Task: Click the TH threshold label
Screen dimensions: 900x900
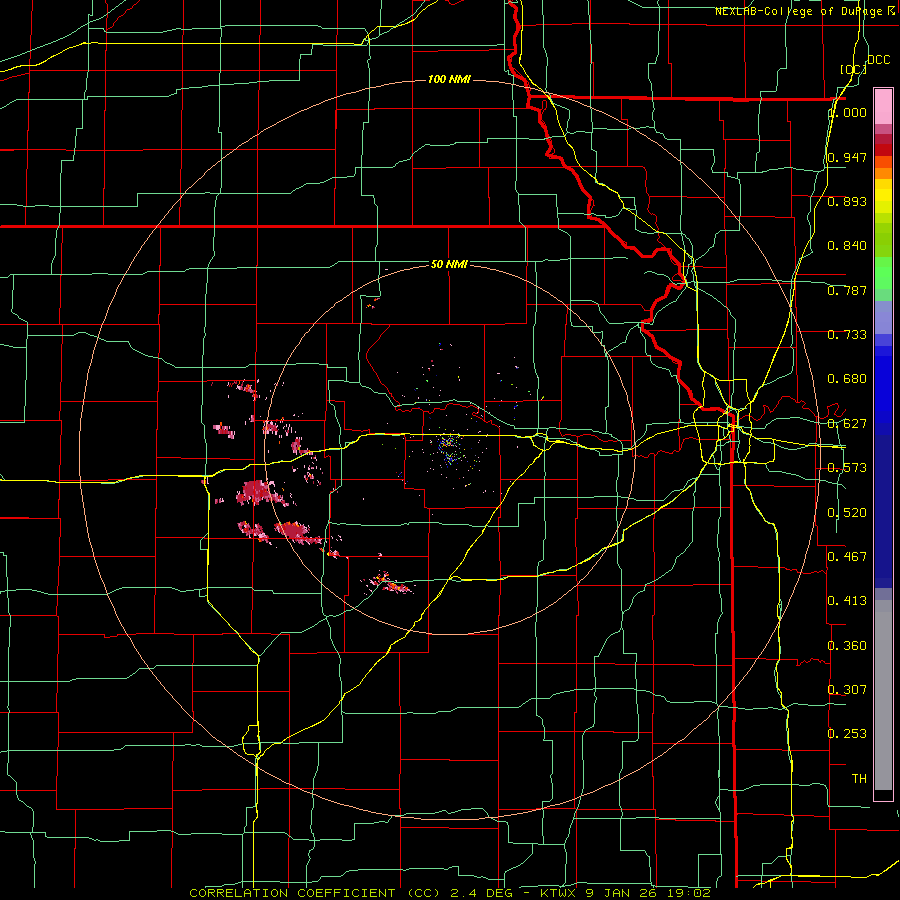Action: coord(859,779)
